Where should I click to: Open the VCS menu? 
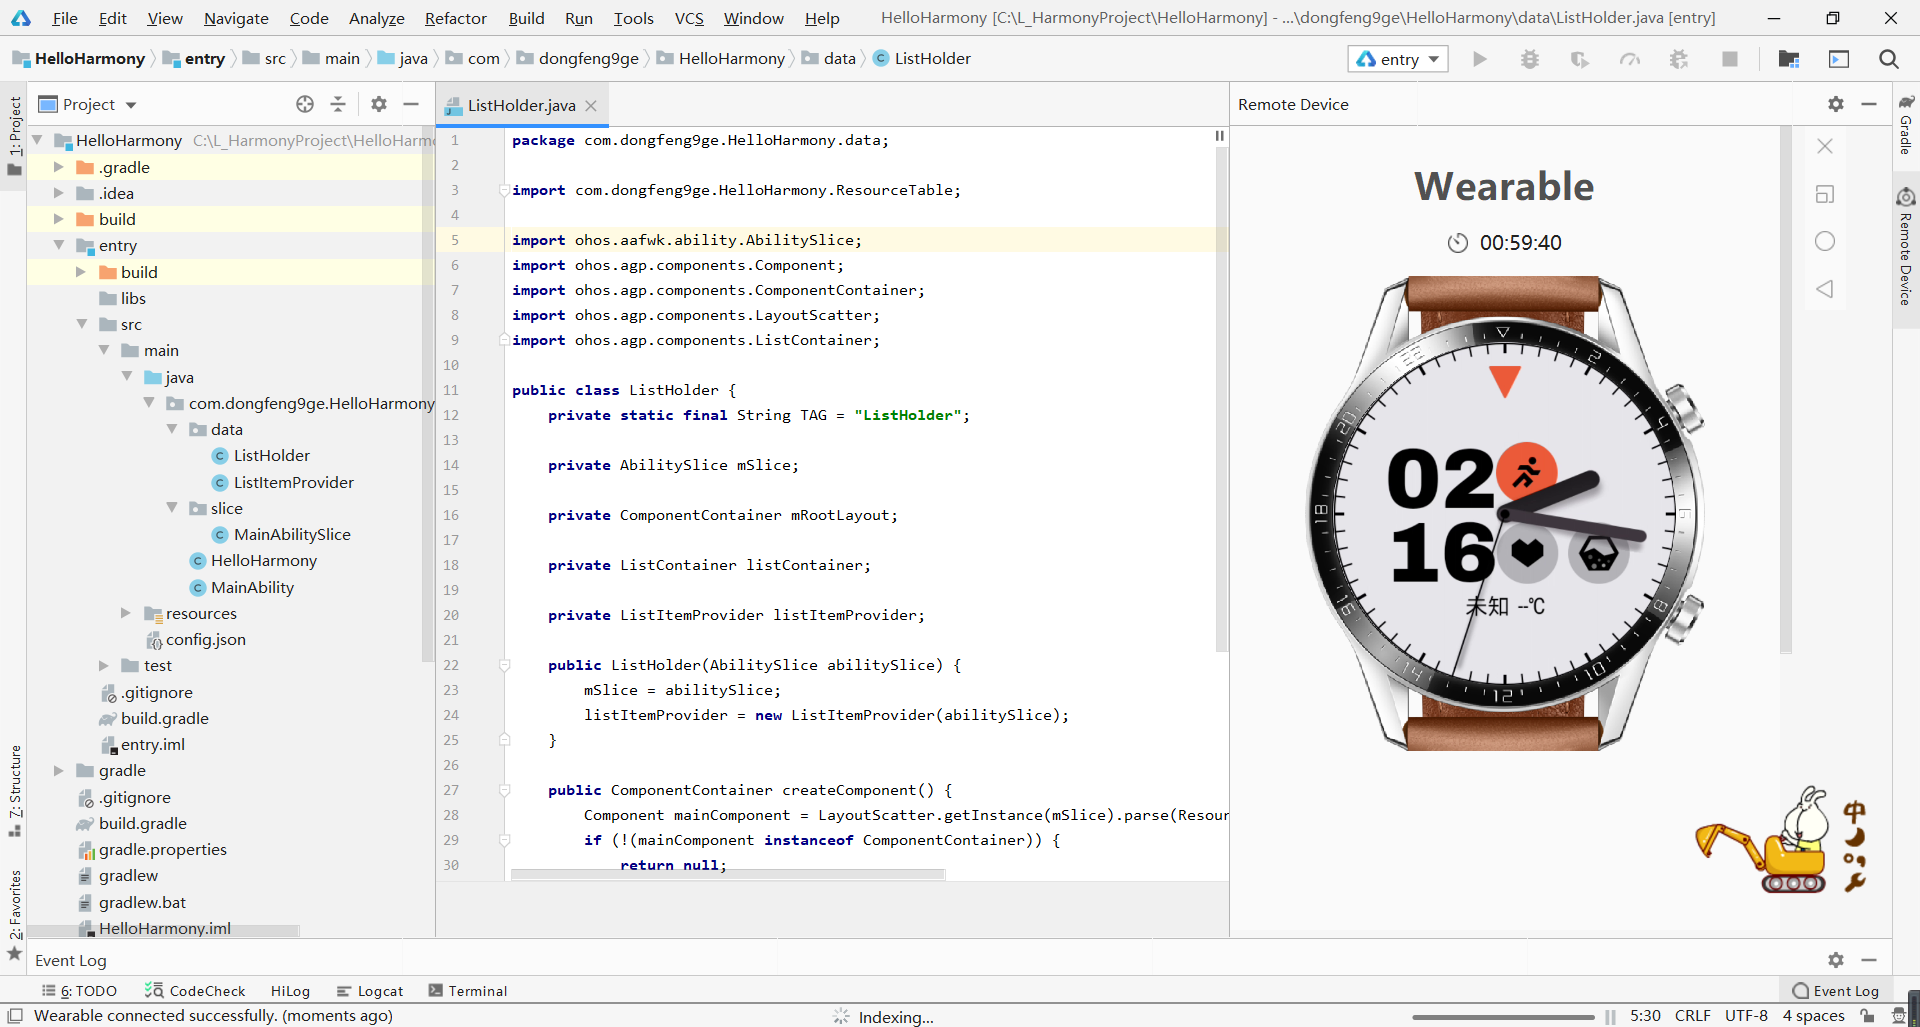pyautogui.click(x=688, y=18)
